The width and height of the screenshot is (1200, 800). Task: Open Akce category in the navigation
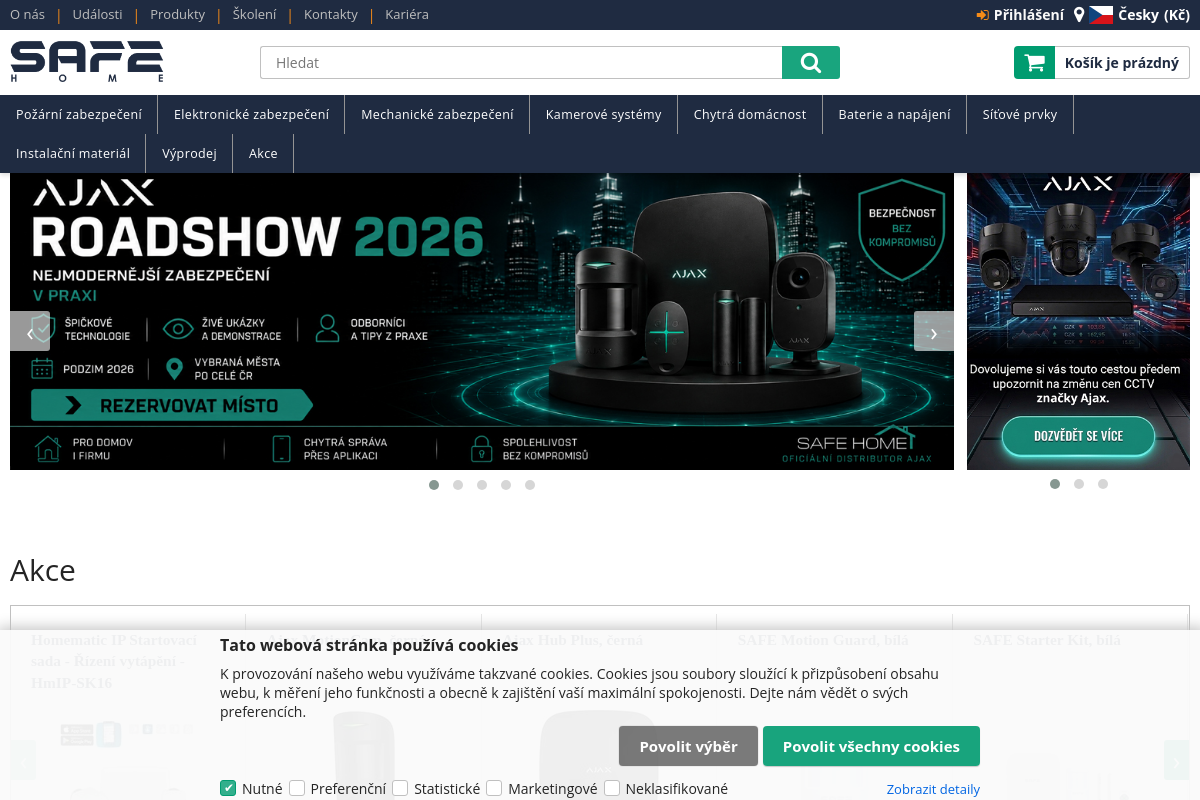[x=263, y=153]
